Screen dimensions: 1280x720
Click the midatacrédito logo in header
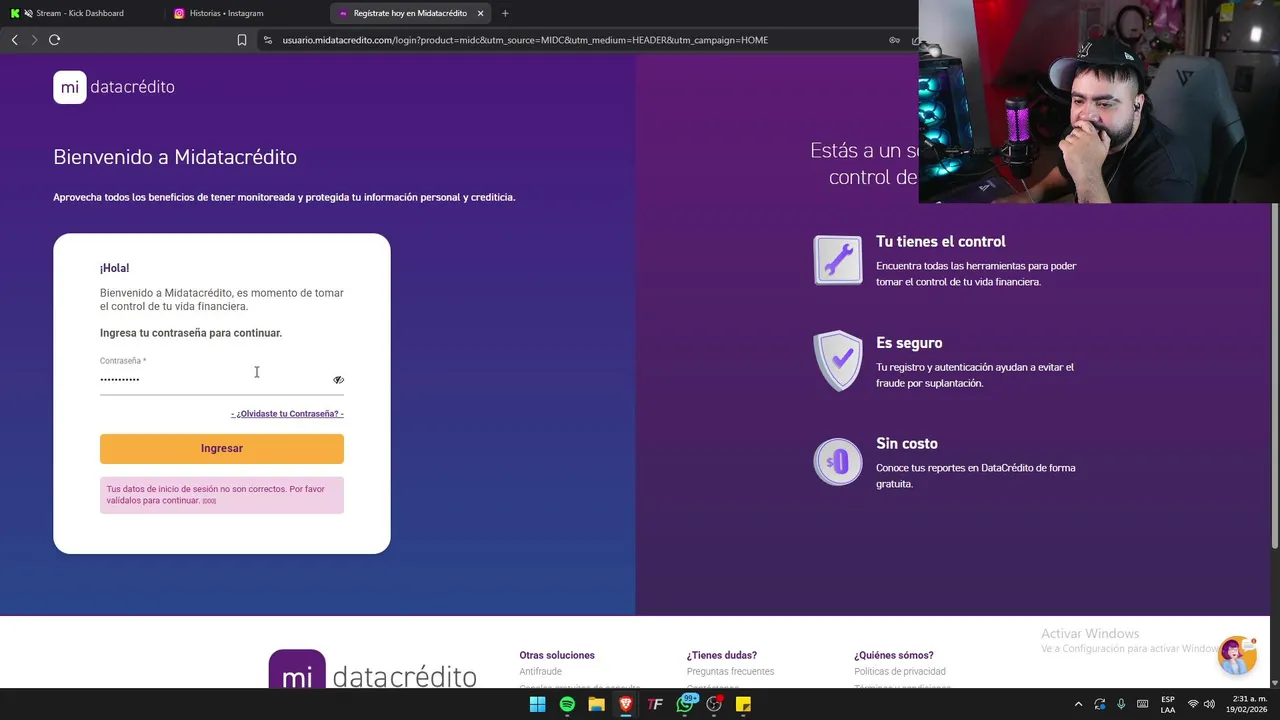tap(114, 87)
